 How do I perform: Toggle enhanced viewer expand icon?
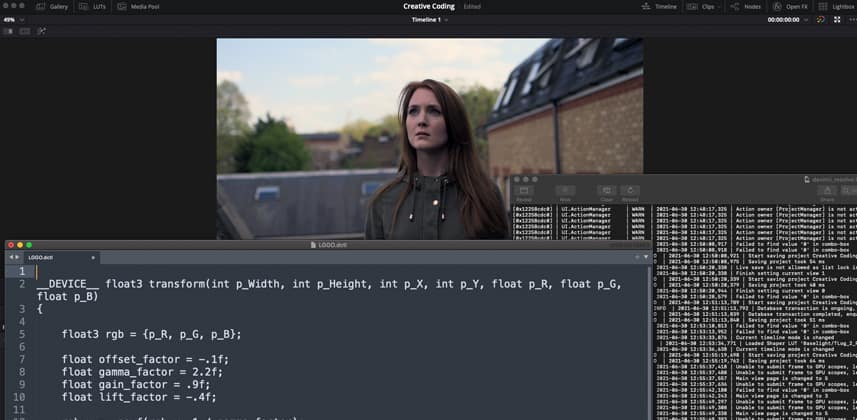click(x=837, y=20)
